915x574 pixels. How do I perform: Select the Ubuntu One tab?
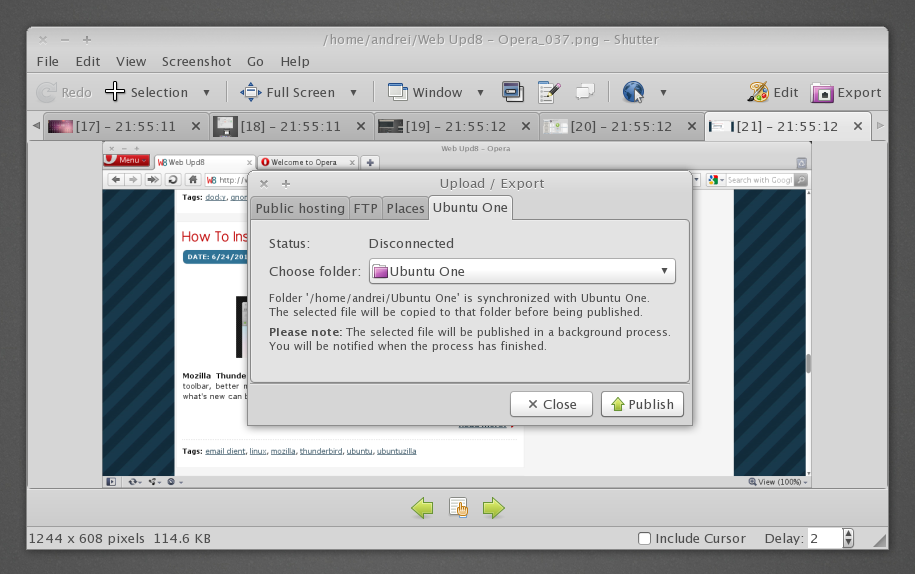470,208
